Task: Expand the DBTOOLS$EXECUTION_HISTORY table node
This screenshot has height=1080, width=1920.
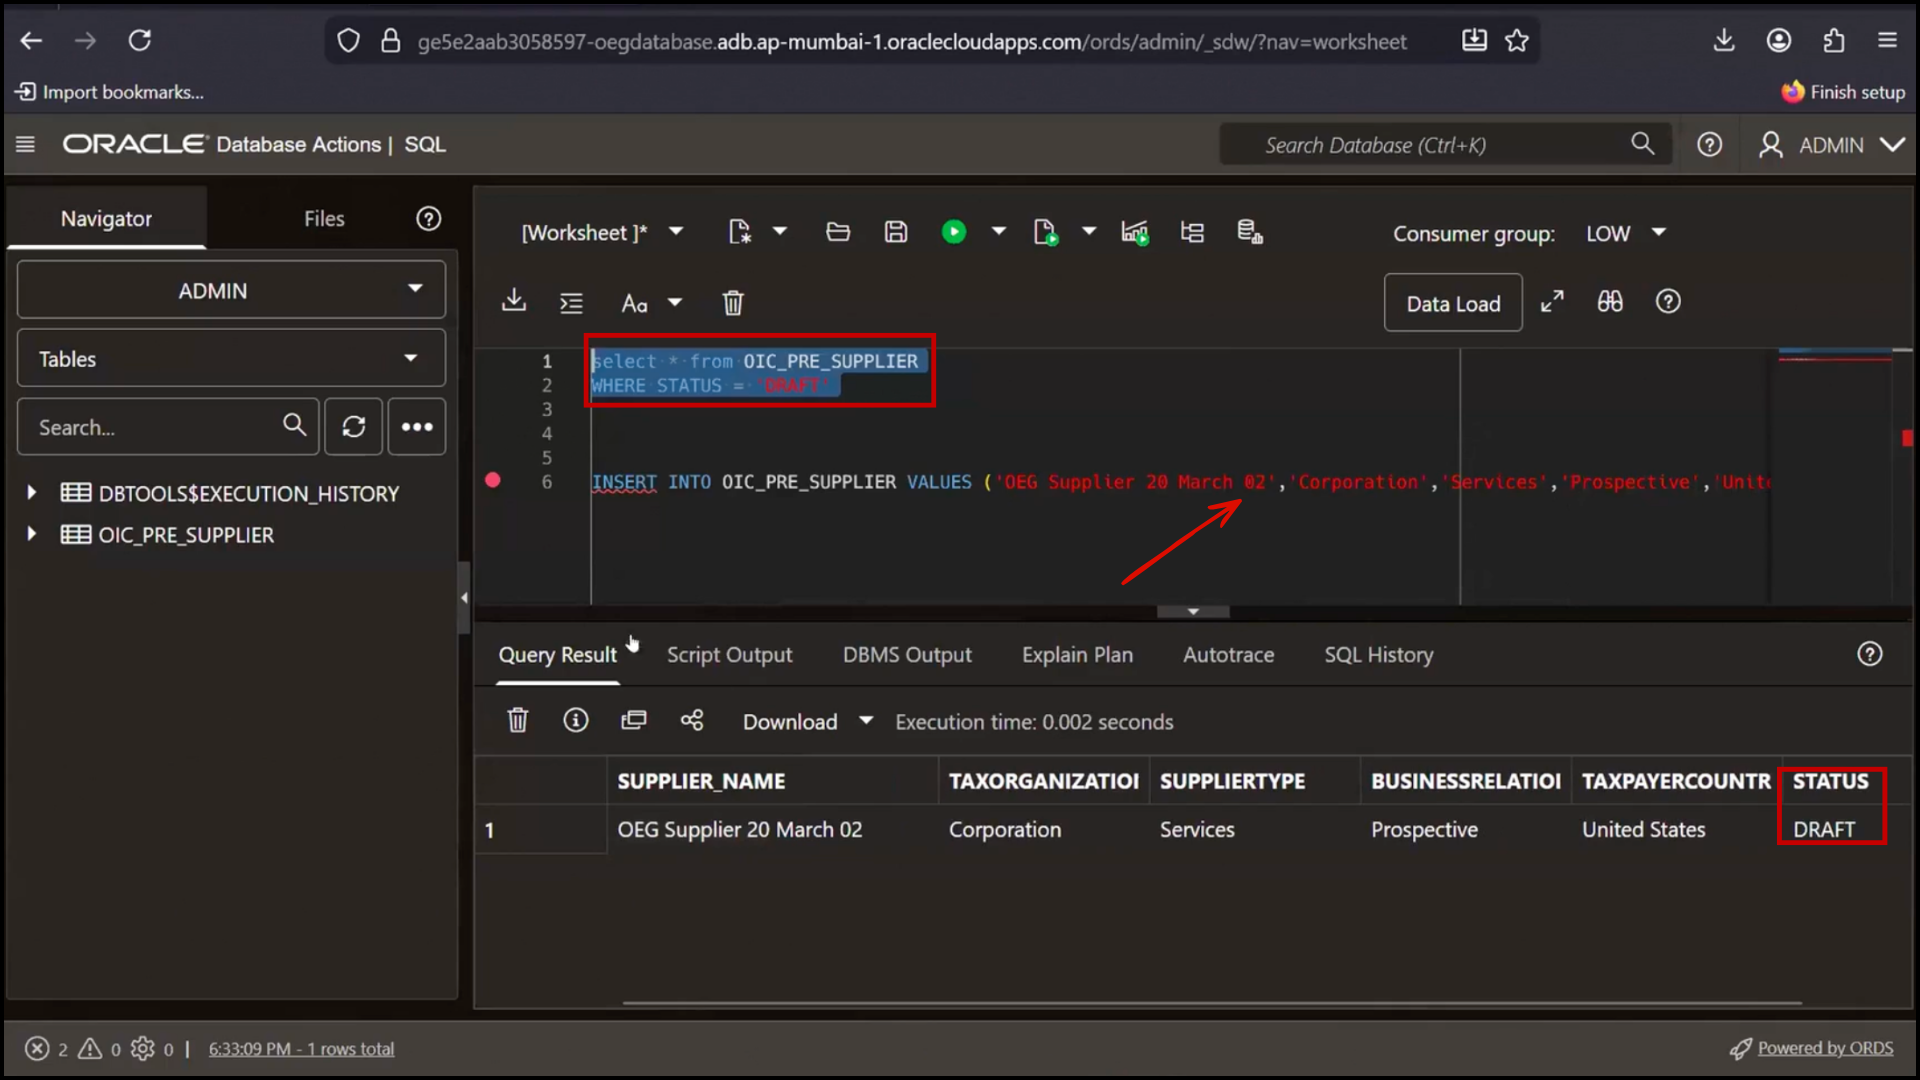Action: point(32,493)
